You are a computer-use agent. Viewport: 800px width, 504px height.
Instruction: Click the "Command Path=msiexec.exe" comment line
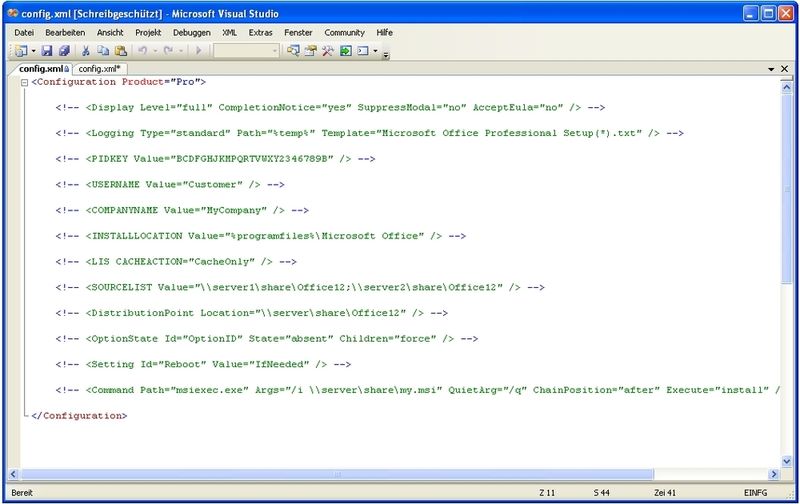pyautogui.click(x=418, y=390)
